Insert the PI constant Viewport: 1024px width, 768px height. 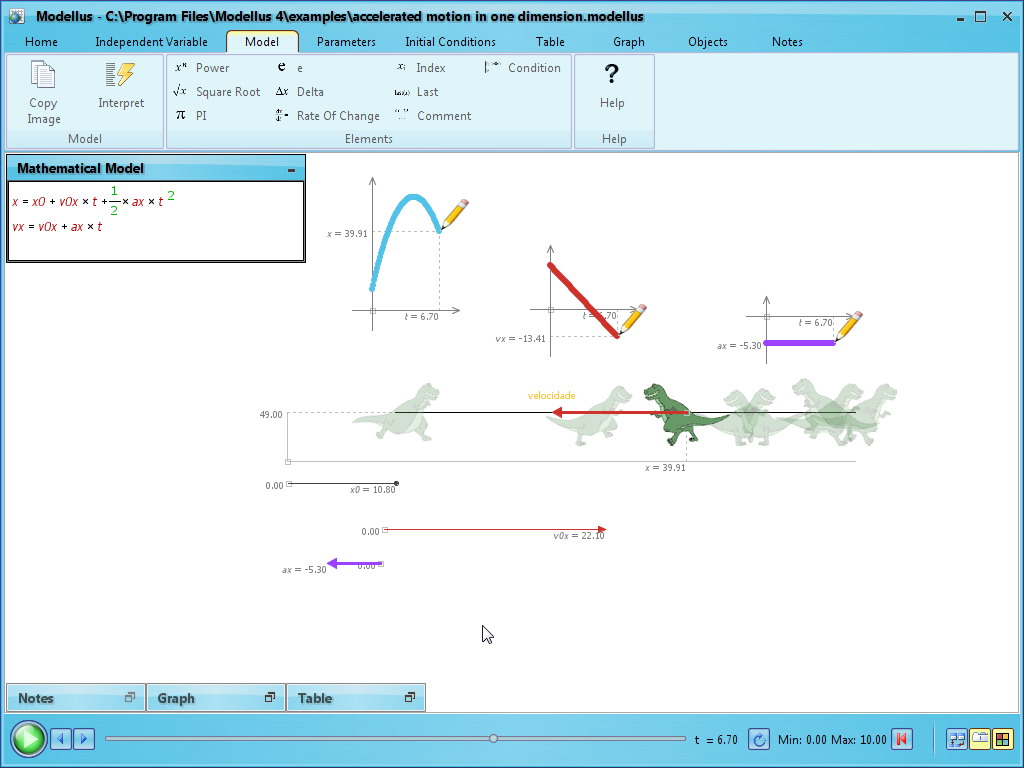point(191,116)
